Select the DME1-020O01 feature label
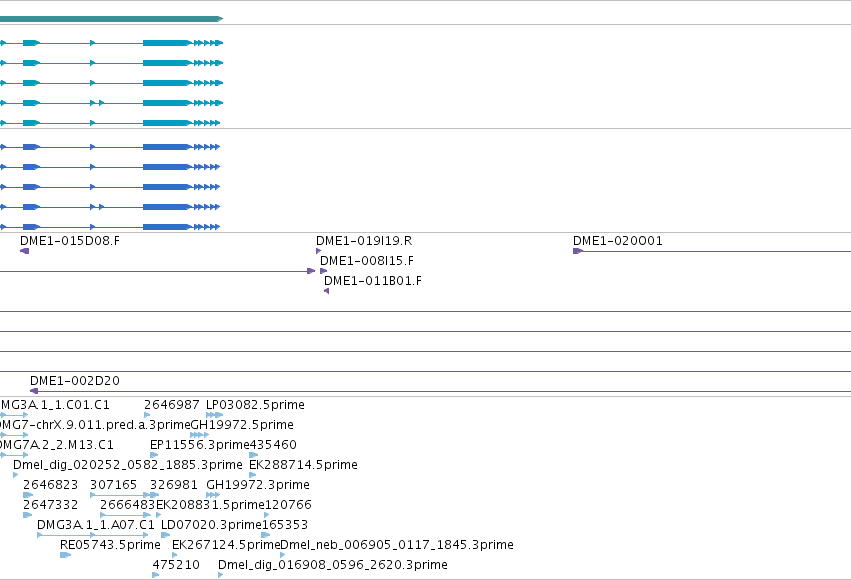Image resolution: width=851 pixels, height=580 pixels. point(618,241)
